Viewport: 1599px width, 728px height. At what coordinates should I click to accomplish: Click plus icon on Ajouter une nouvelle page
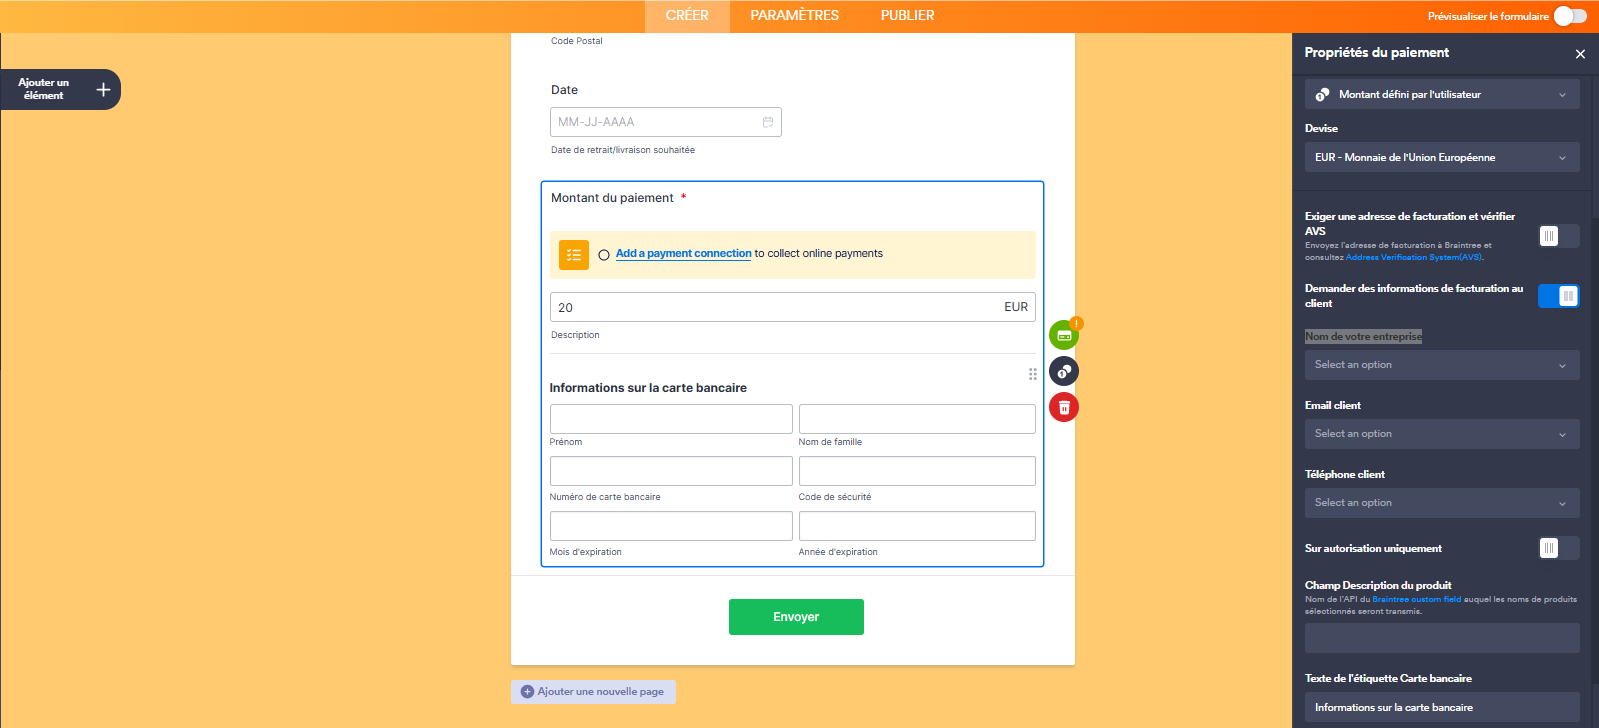click(527, 692)
